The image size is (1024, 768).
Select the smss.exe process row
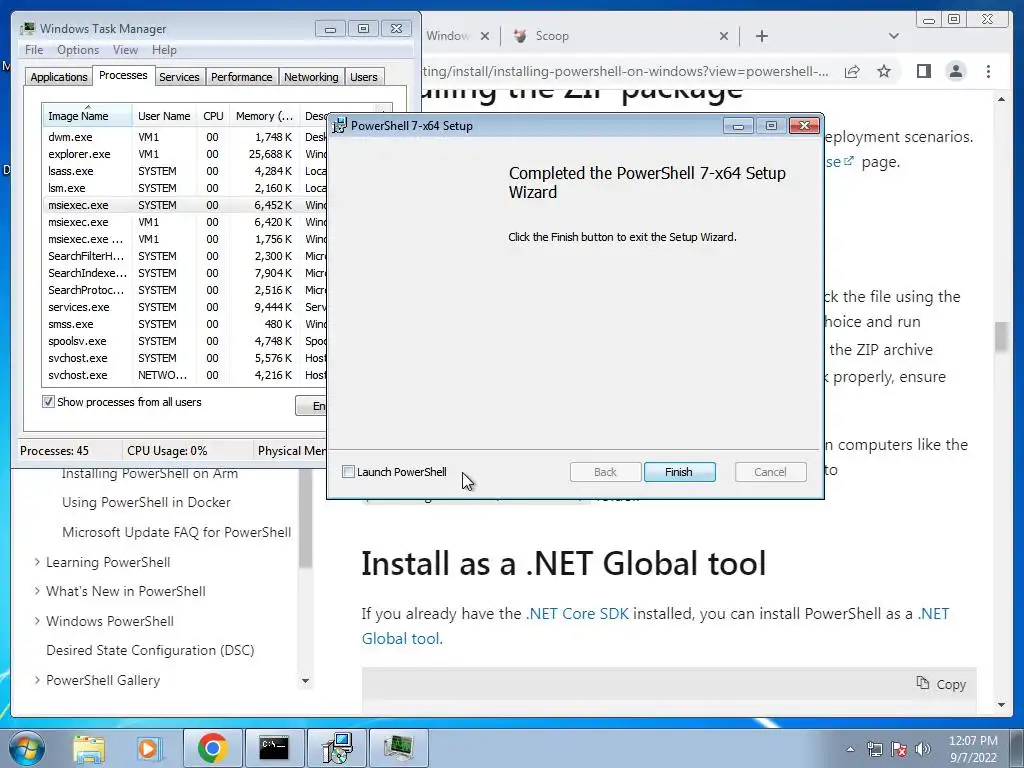(184, 324)
